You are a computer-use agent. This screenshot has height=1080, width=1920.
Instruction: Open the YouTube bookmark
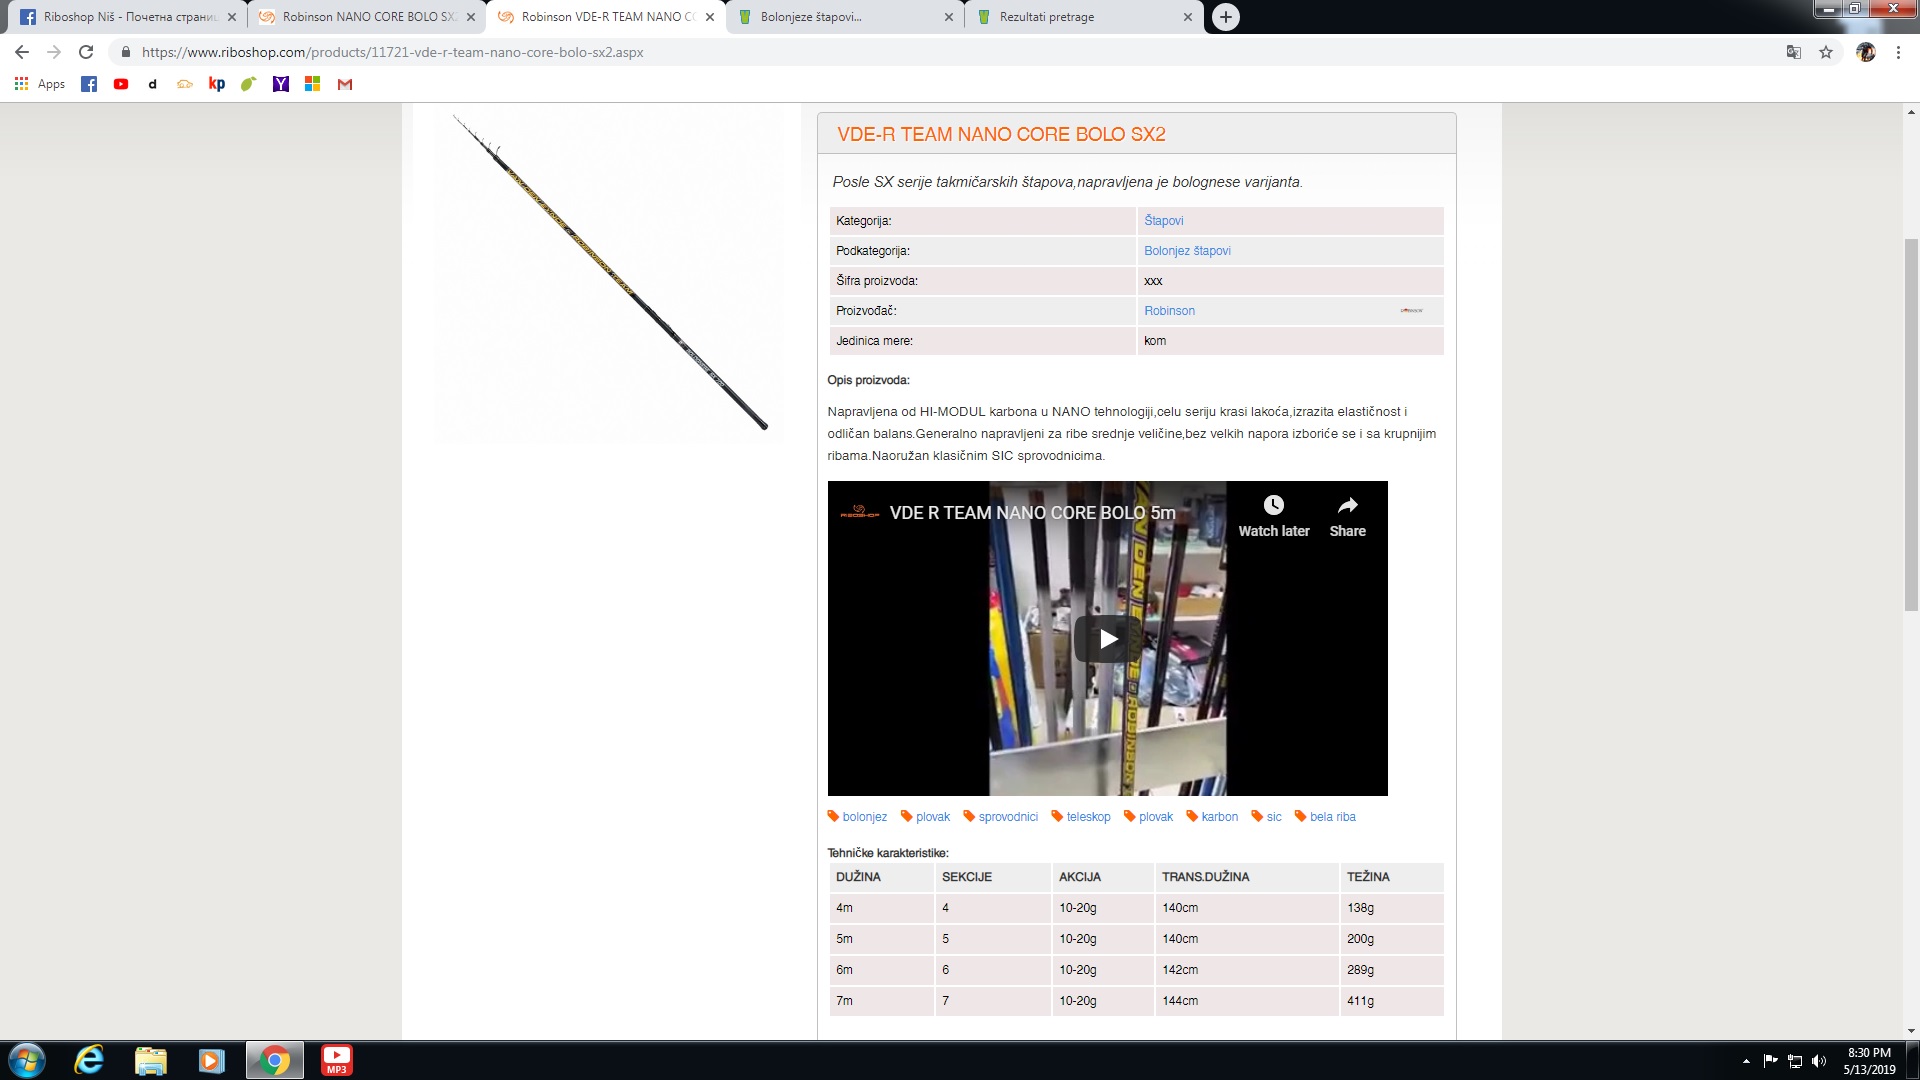coord(121,84)
